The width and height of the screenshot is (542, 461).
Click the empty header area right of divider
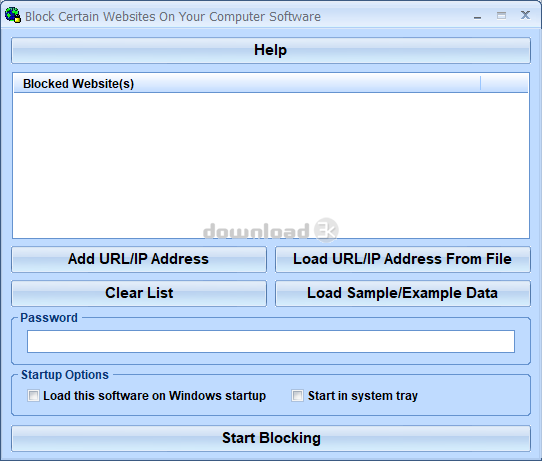click(504, 84)
